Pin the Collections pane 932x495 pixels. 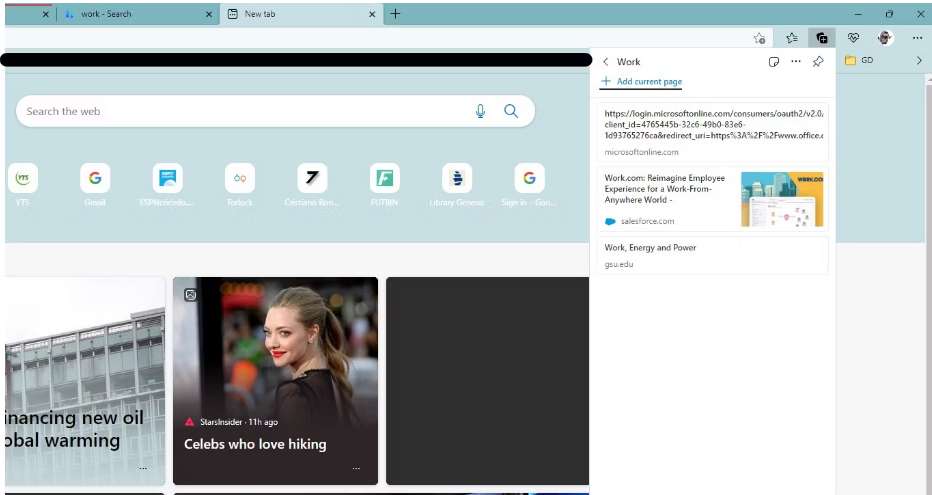[x=817, y=62]
